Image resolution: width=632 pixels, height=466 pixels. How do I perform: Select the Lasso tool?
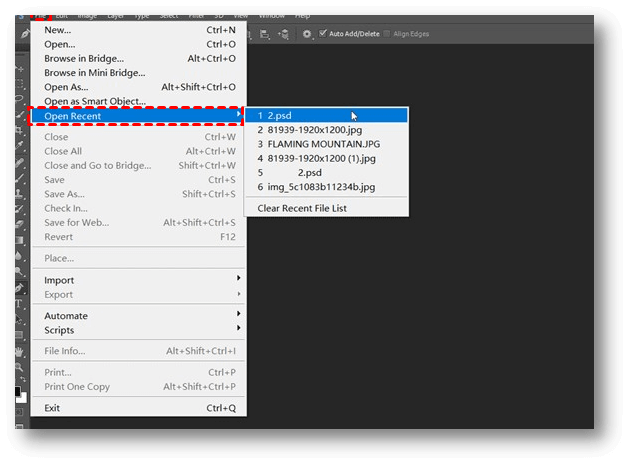click(20, 99)
